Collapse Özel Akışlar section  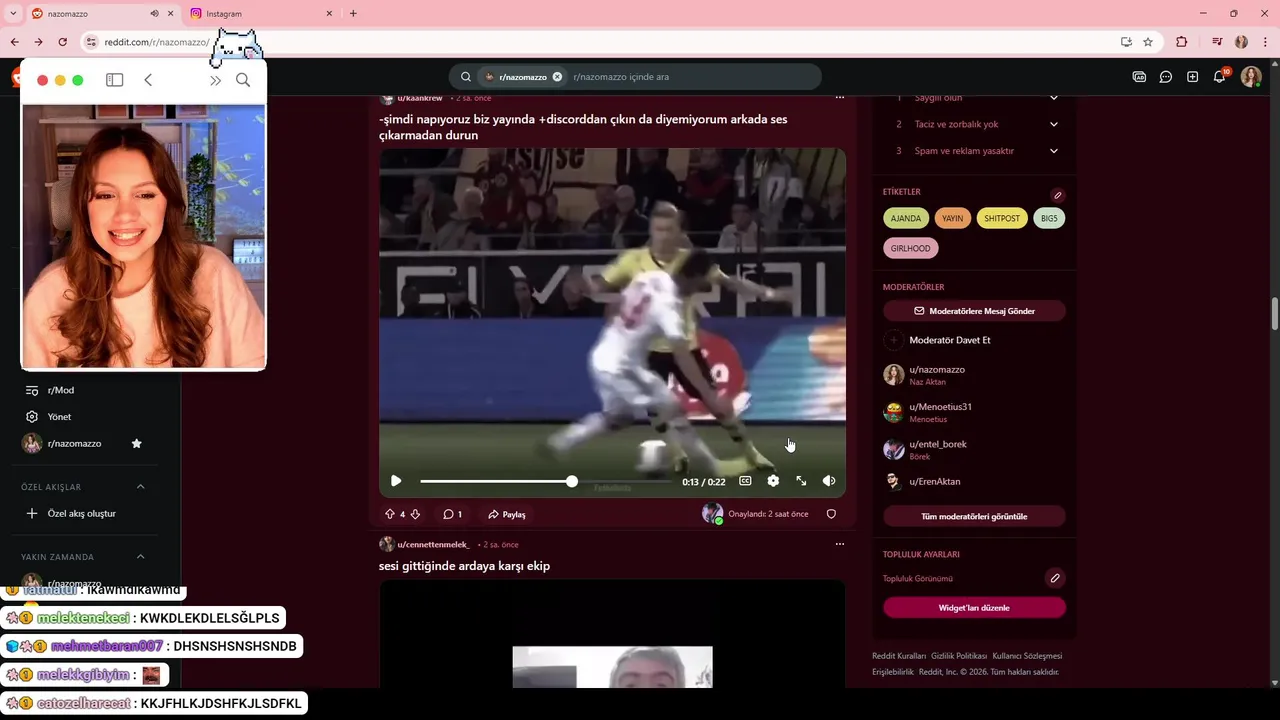click(x=140, y=487)
